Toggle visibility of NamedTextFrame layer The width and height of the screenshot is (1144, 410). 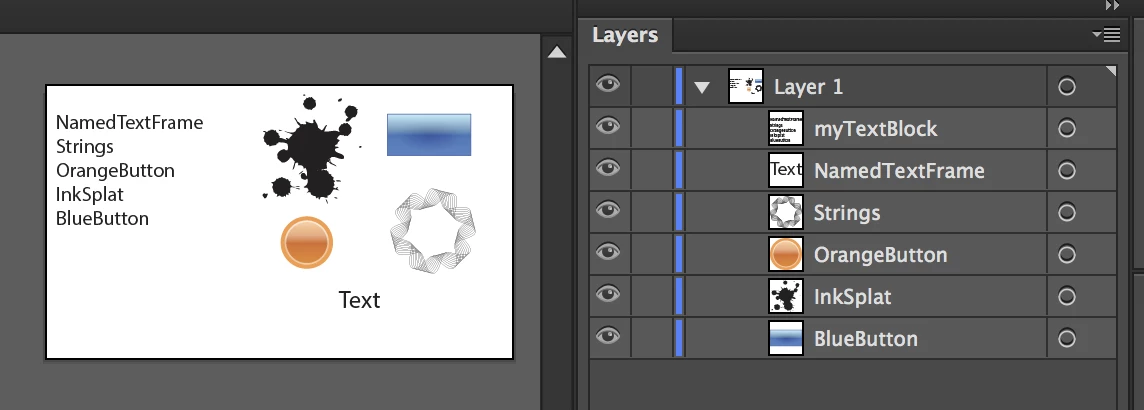tap(608, 168)
